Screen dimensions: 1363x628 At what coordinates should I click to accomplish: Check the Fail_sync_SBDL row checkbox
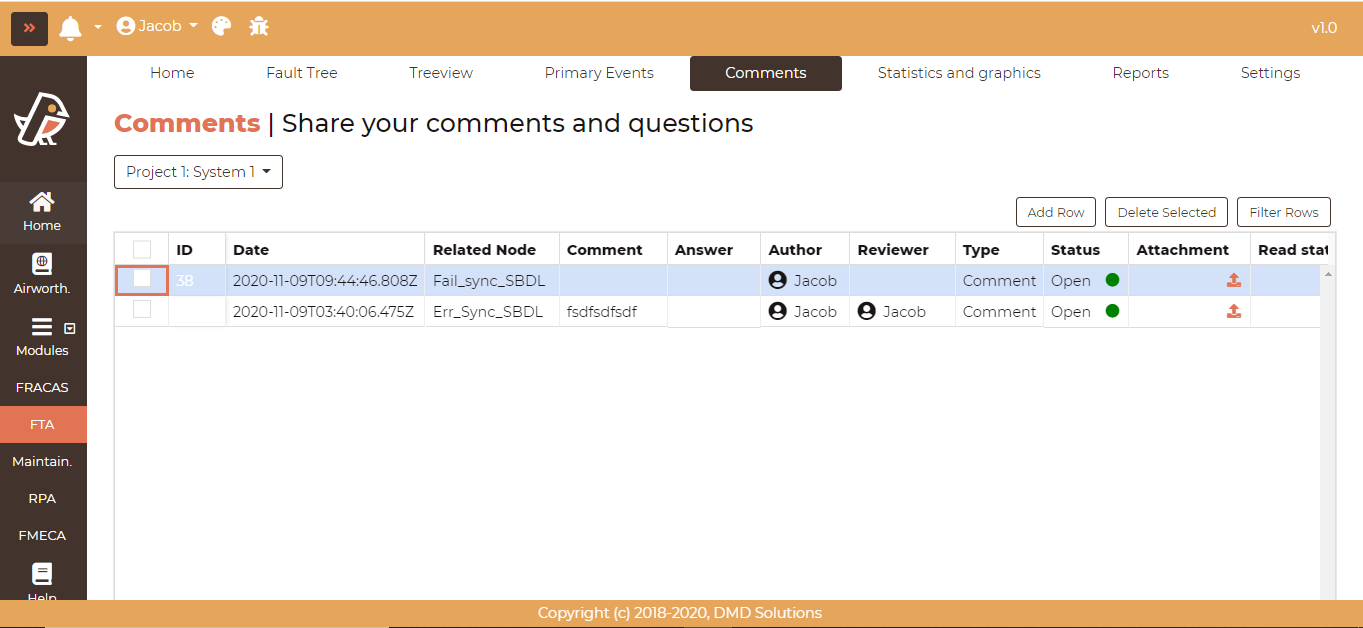click(142, 280)
